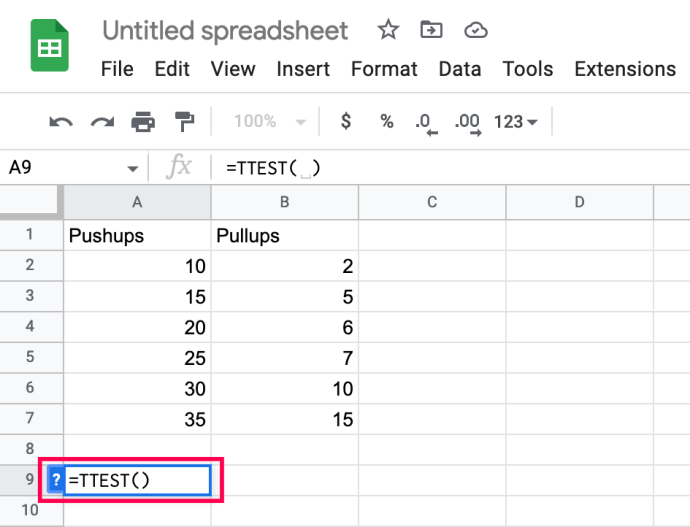This screenshot has height=527, width=690.
Task: Select column B header
Action: 285,202
